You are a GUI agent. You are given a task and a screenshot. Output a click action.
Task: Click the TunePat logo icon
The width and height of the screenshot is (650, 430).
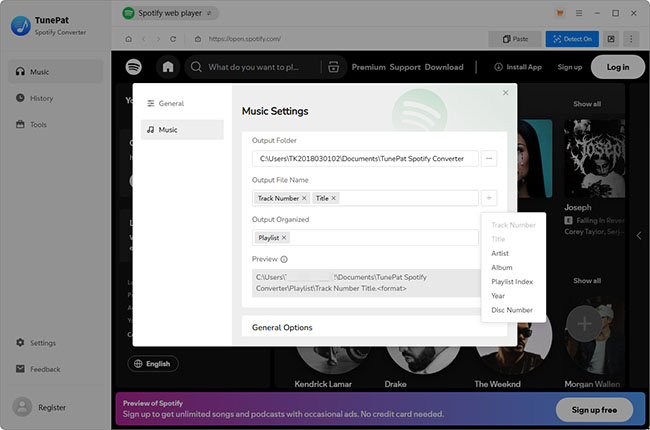pyautogui.click(x=20, y=26)
